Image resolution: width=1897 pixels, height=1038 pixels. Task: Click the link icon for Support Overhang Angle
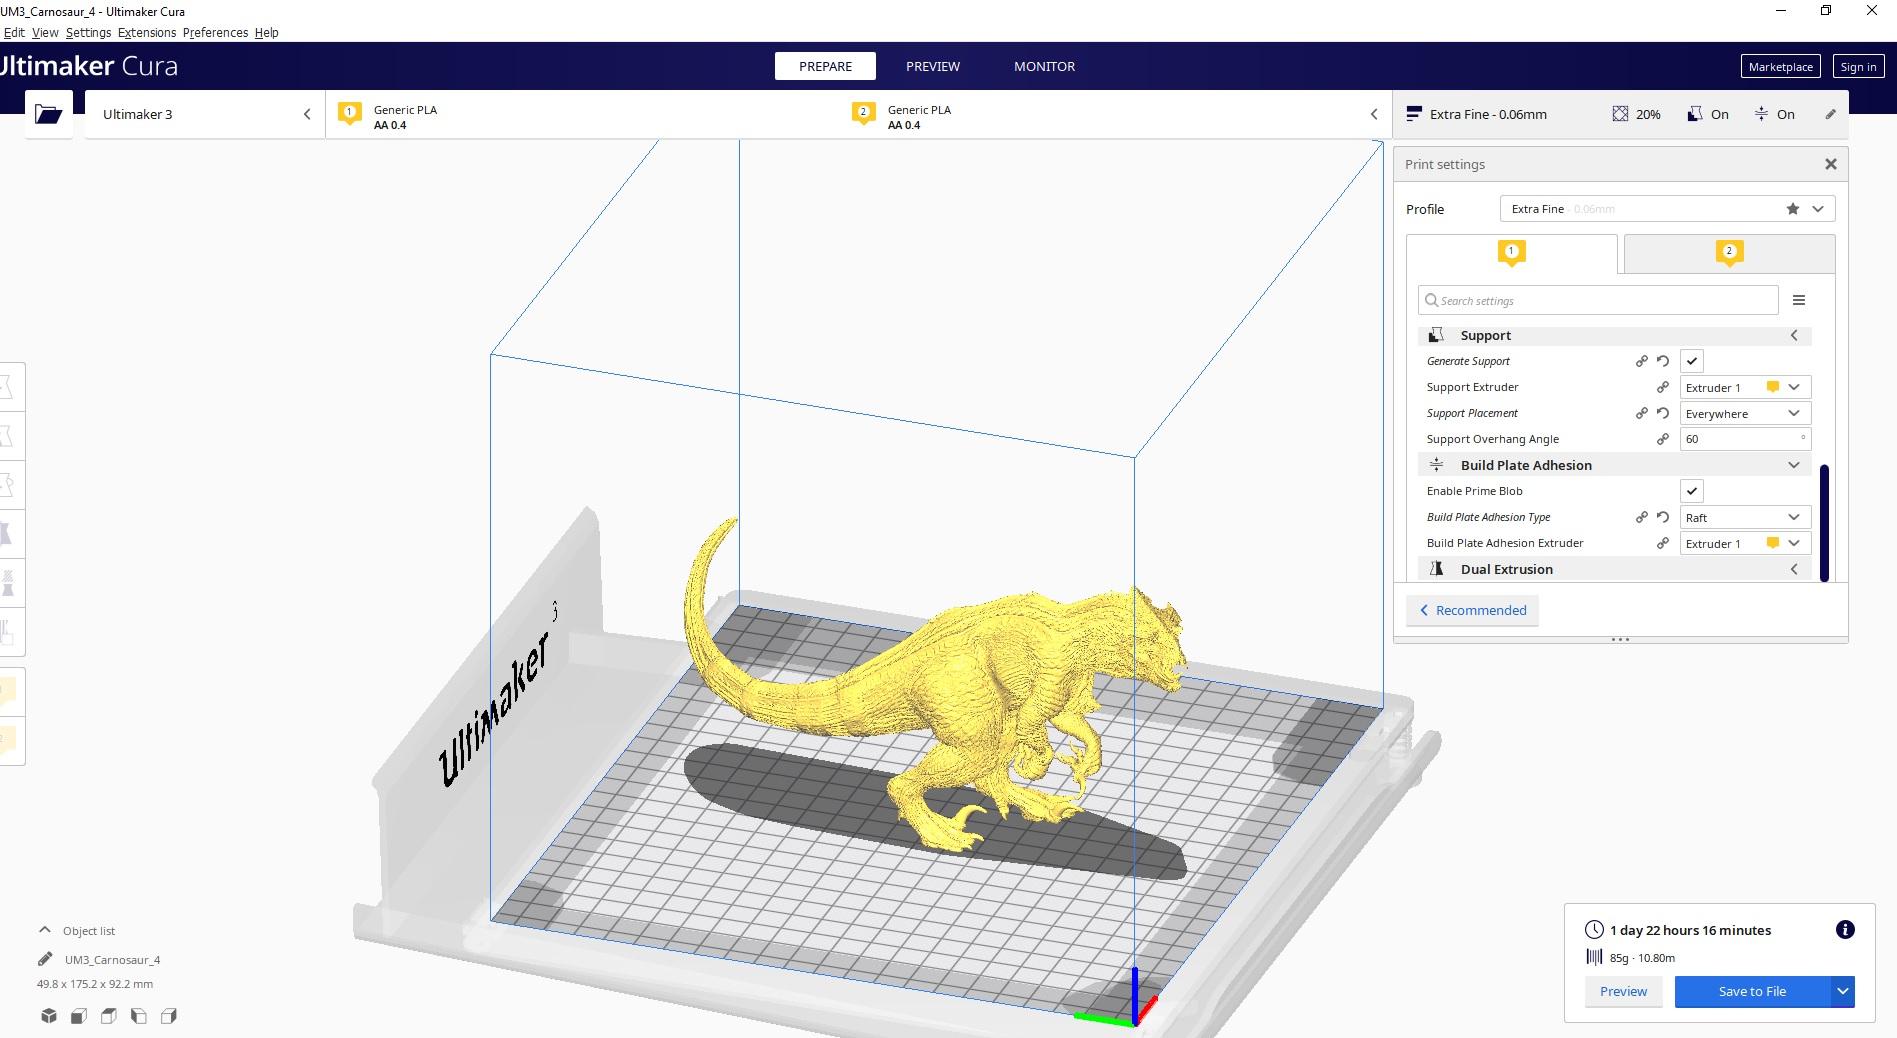click(1663, 439)
